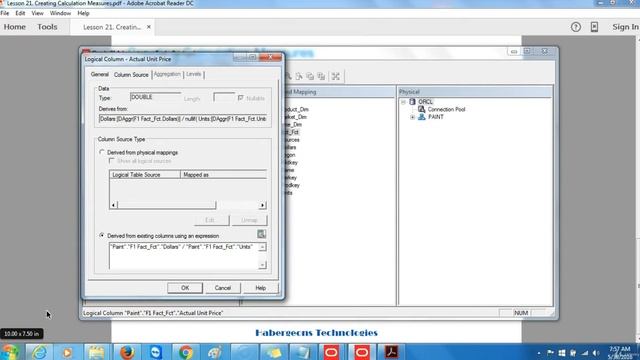Collapse the ORCL node in the Physical tree
640x360 pixels.
pyautogui.click(x=403, y=102)
